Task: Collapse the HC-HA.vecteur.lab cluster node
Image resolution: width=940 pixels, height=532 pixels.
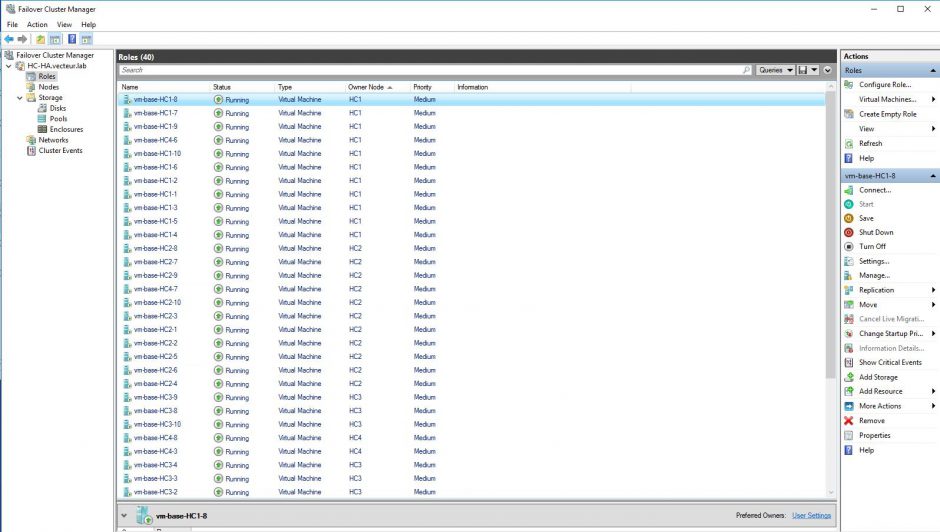Action: (9, 66)
